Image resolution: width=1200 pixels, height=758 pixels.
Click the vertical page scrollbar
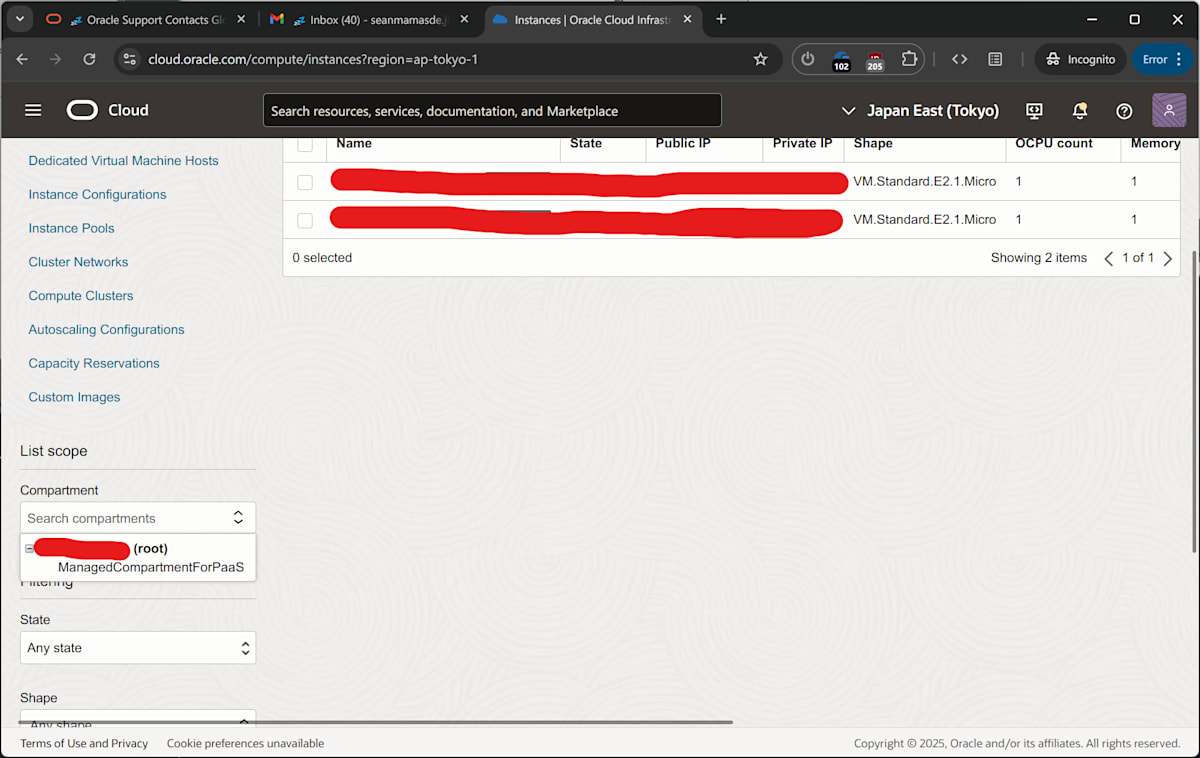click(x=1194, y=400)
